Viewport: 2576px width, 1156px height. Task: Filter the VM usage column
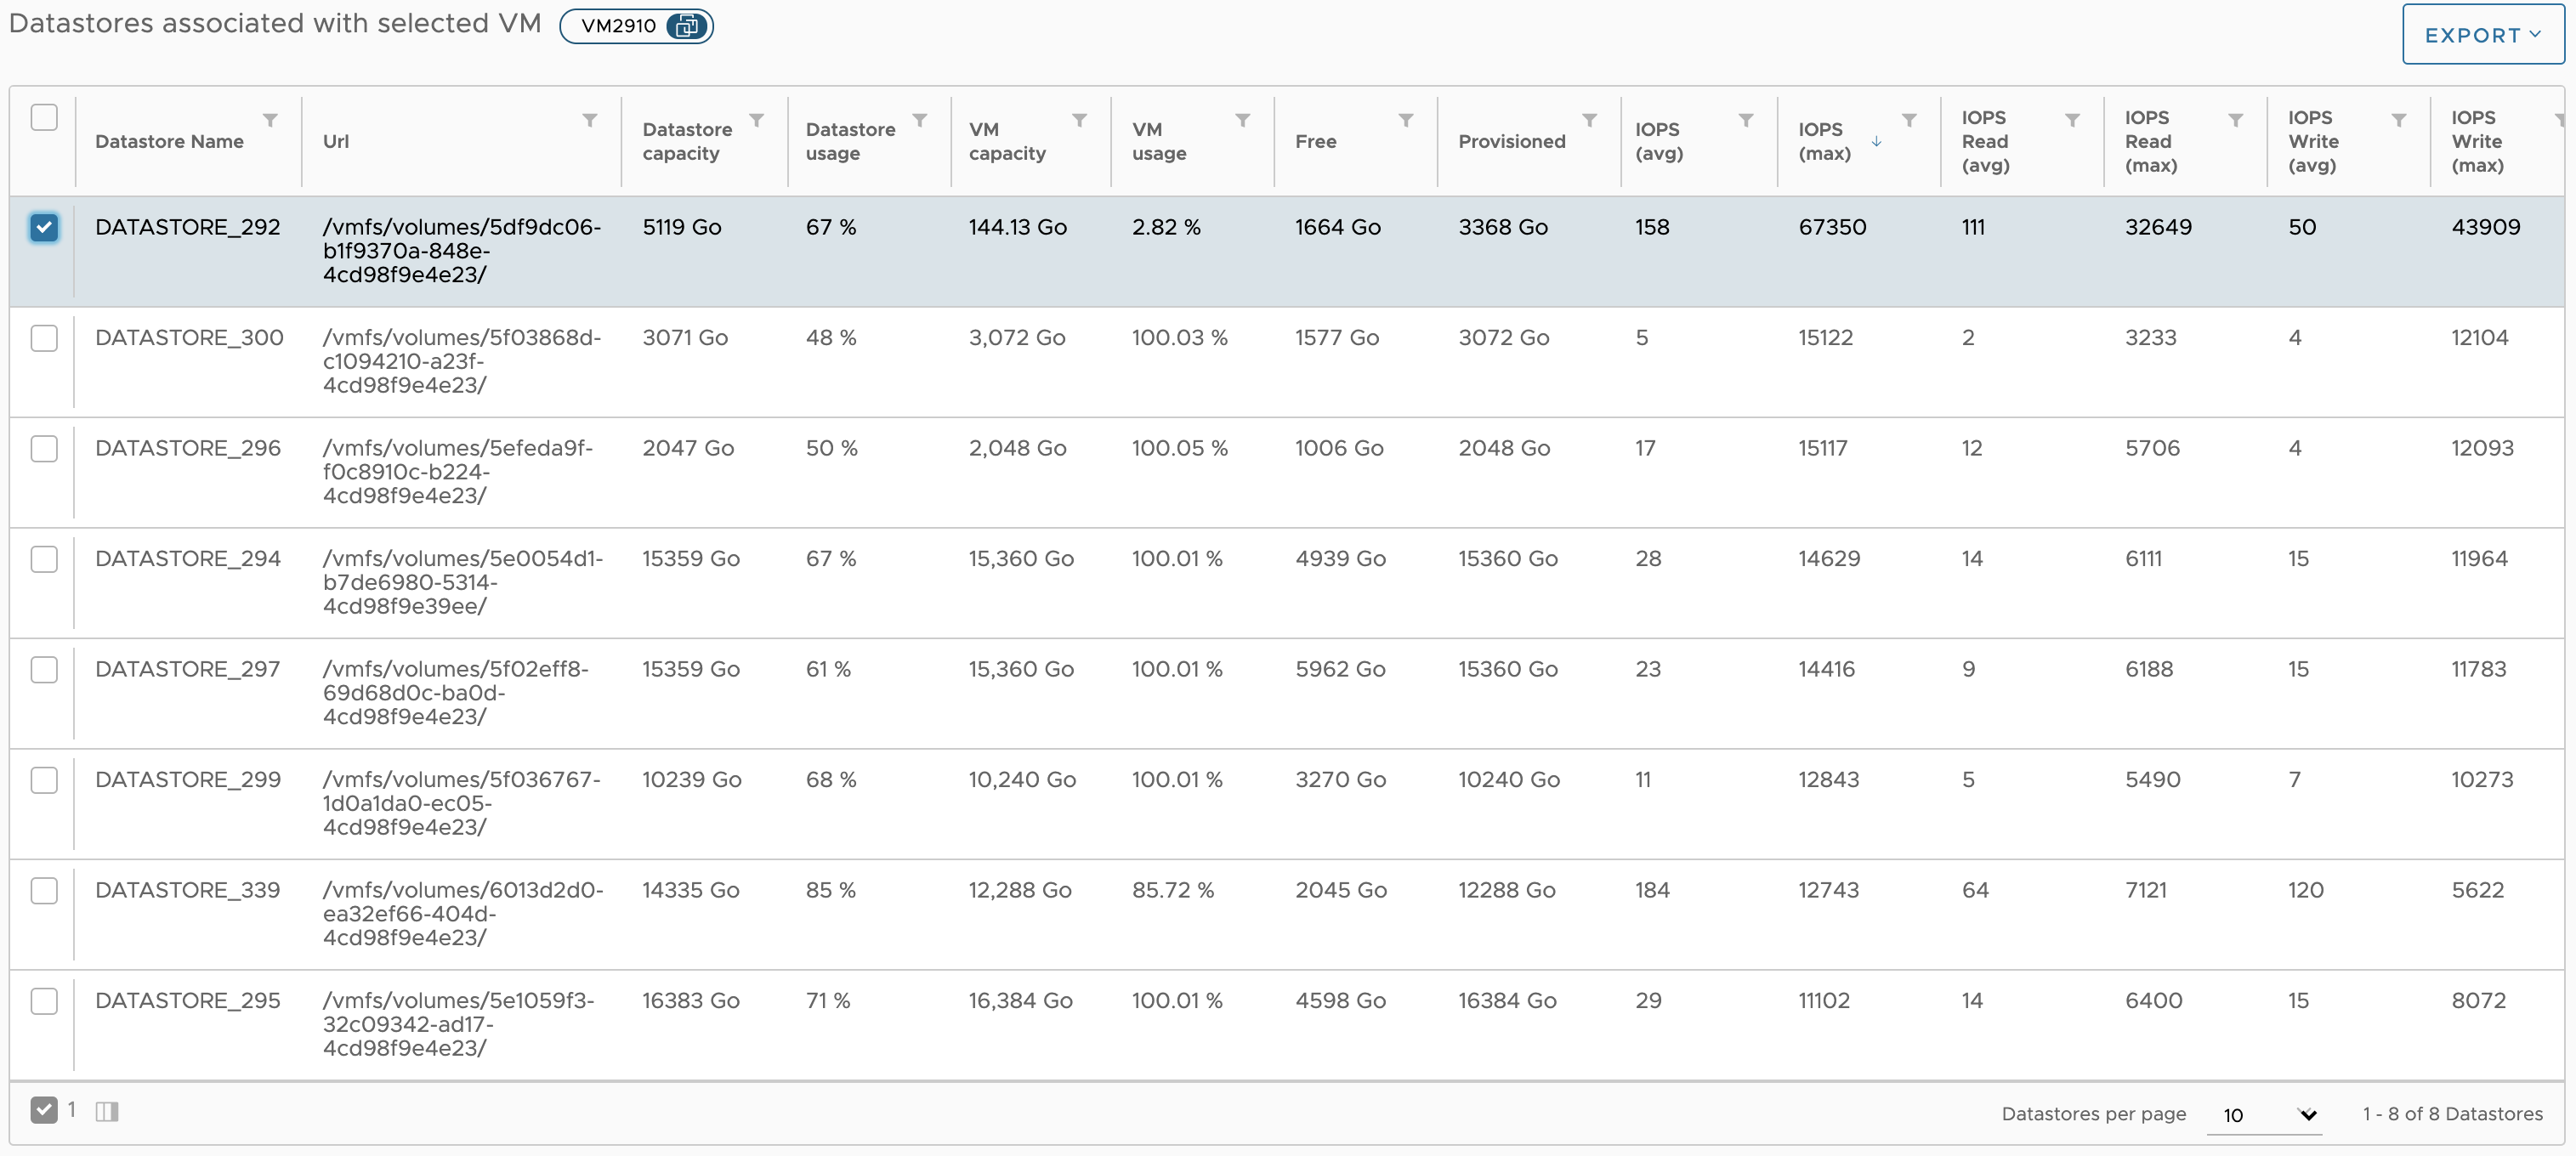1243,120
